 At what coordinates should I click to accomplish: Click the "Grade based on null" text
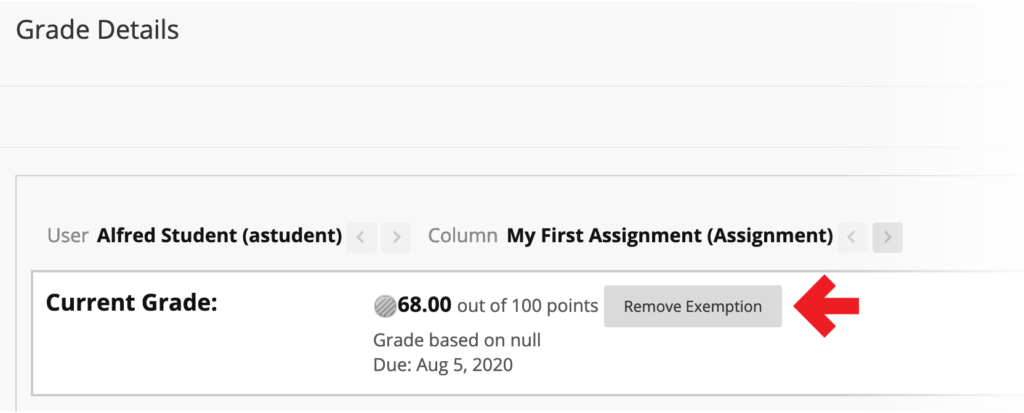(456, 340)
